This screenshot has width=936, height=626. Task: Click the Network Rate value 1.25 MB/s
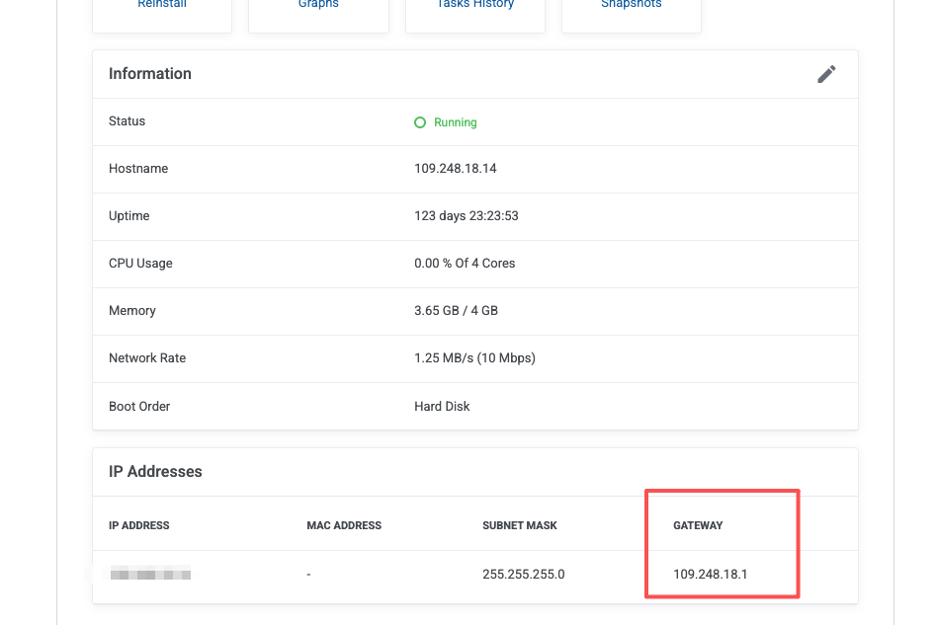click(x=474, y=358)
